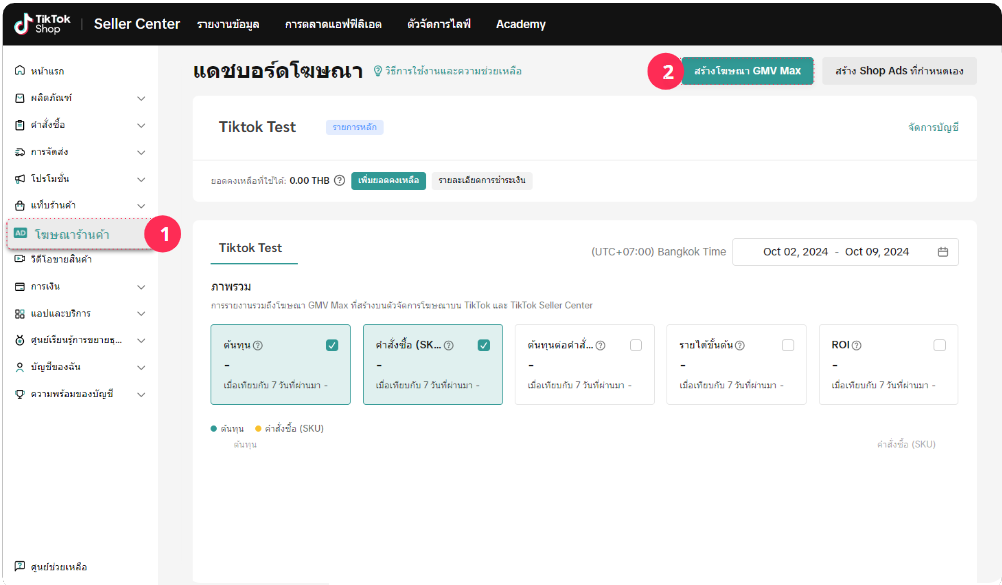Click the info icon beside 0.00 THB balance

(340, 181)
